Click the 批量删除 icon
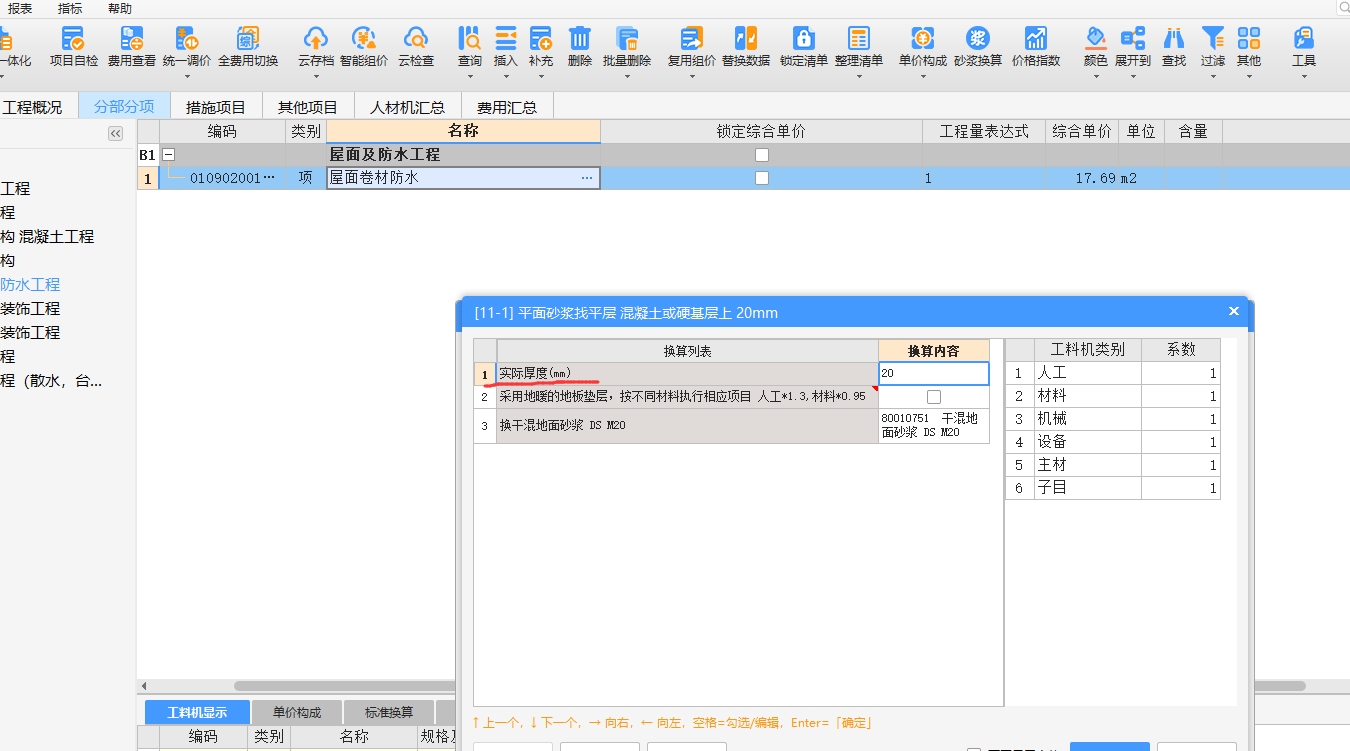1350x751 pixels. click(x=627, y=40)
